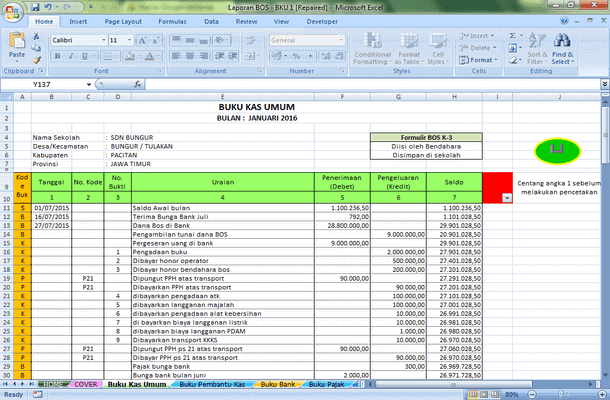Click the Percent Style icon
Viewport: 610px width, 400px height.
pos(296,56)
